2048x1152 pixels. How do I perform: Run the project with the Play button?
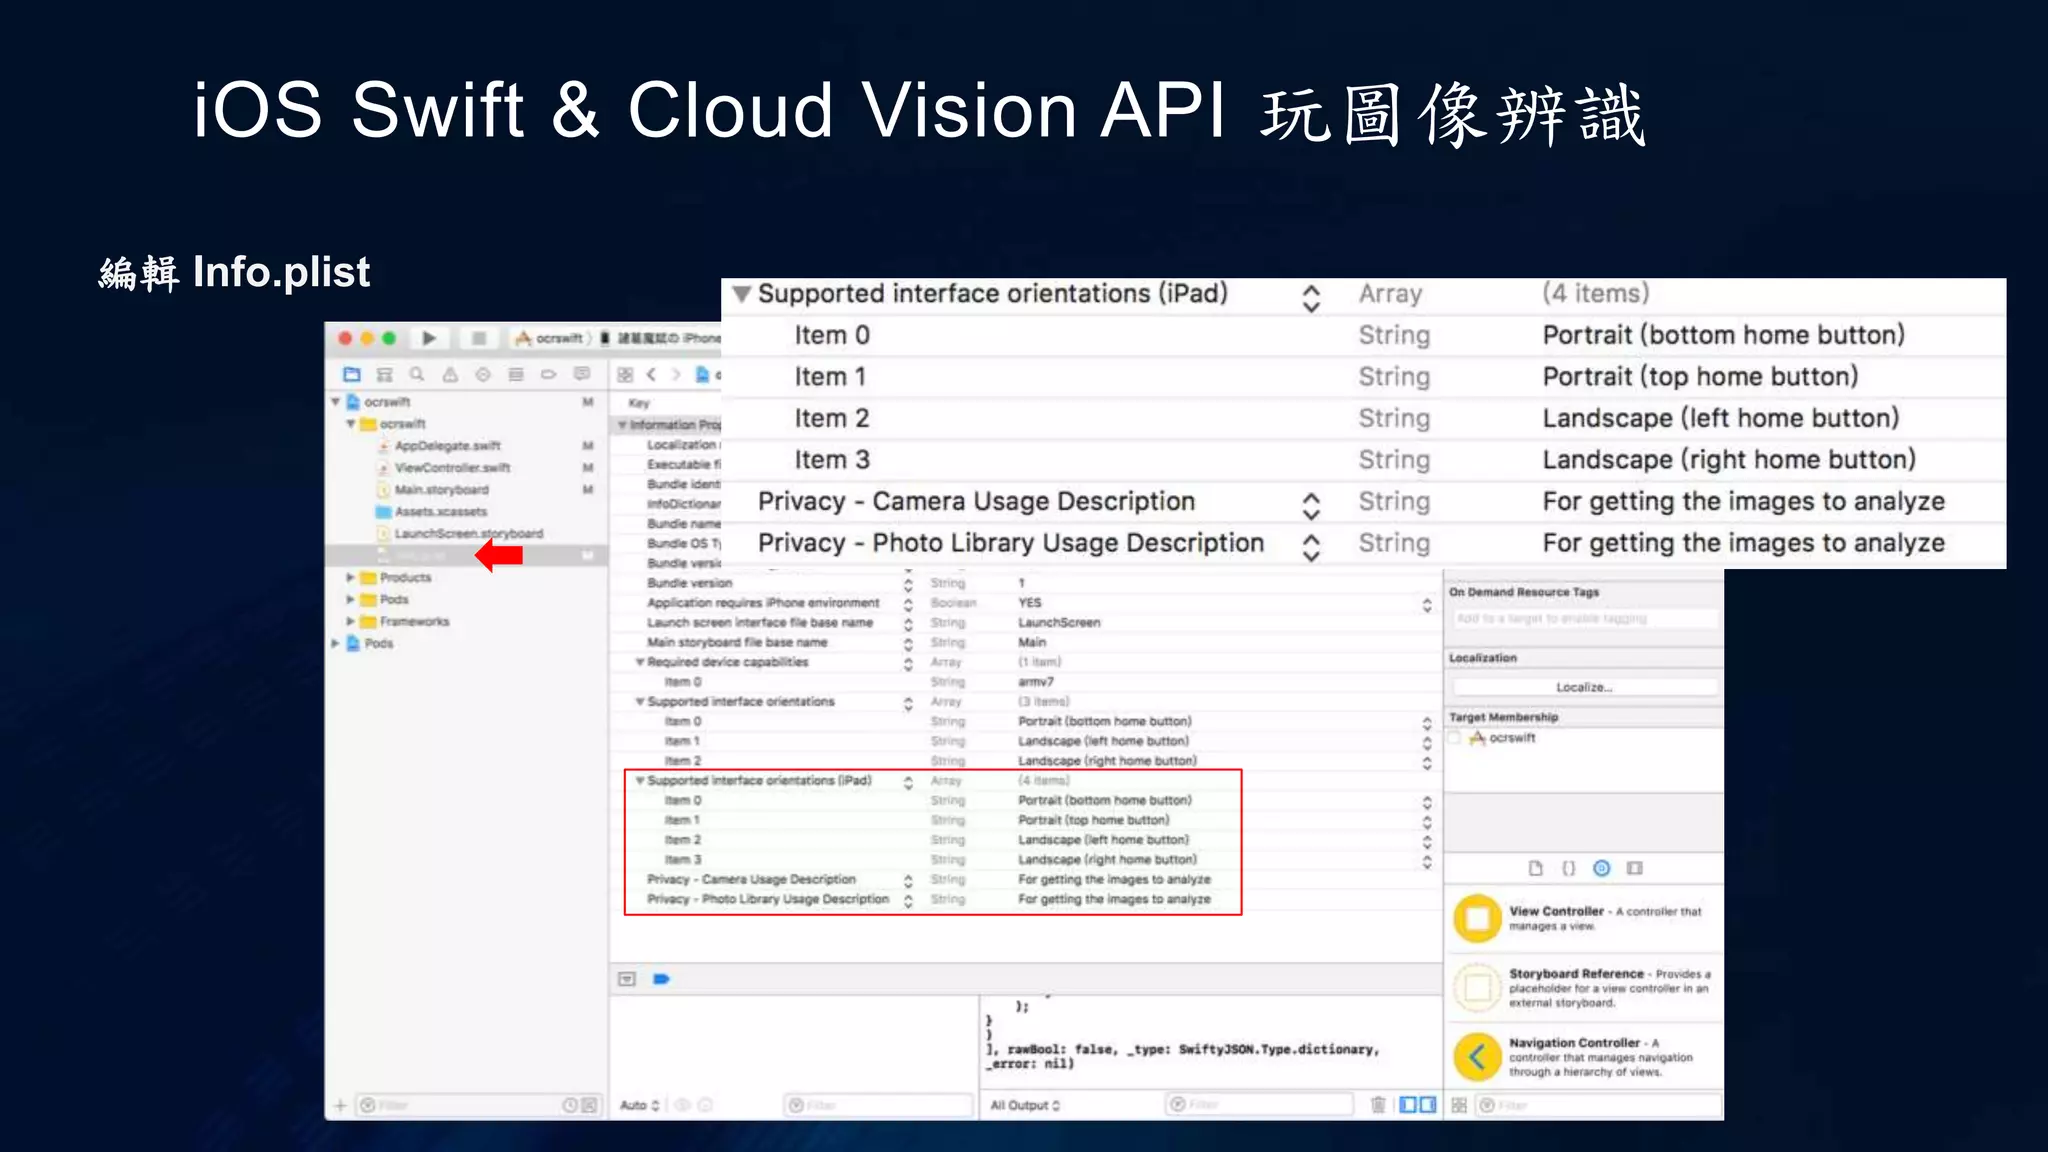pos(429,338)
